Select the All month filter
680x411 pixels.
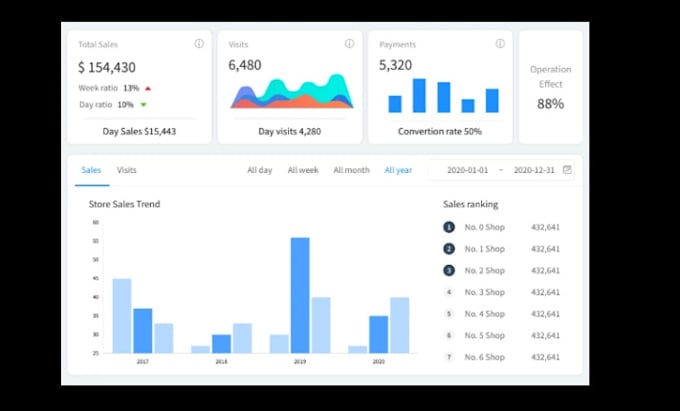click(x=351, y=170)
